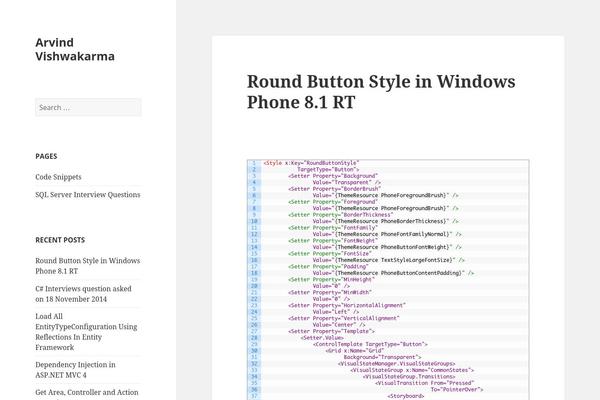Open Get Area, Controller and Action post
600x400 pixels.
click(x=87, y=392)
